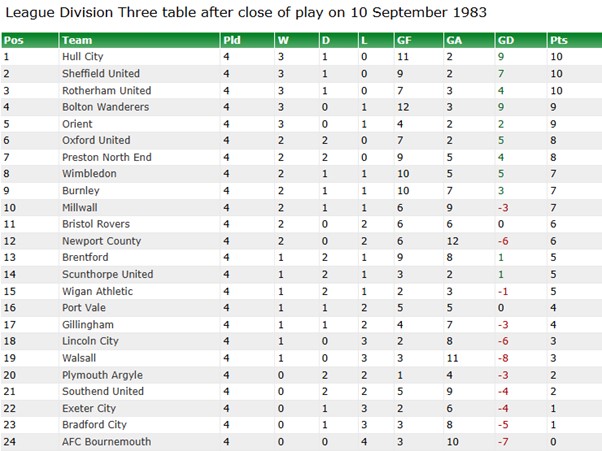
Task: Click the League Division Three table title
Action: [246, 12]
